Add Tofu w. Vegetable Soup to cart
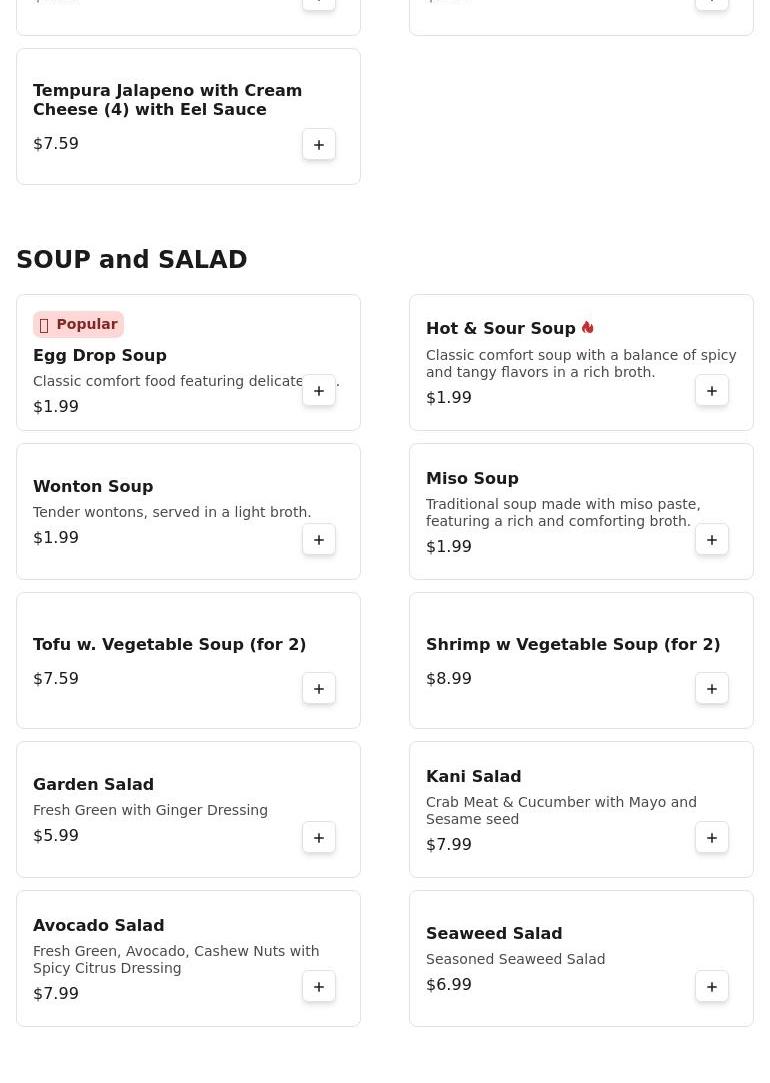This screenshot has height=1083, width=770. pyautogui.click(x=318, y=689)
